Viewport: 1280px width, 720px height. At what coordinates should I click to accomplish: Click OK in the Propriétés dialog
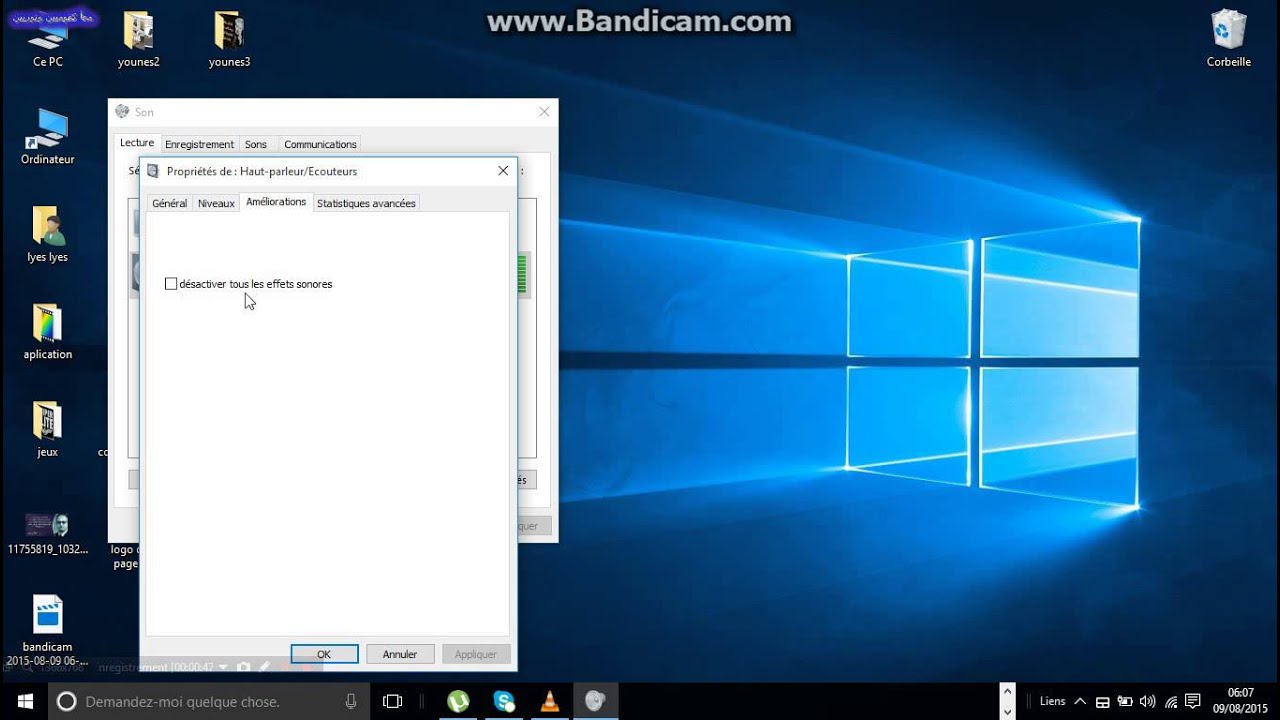click(x=324, y=654)
